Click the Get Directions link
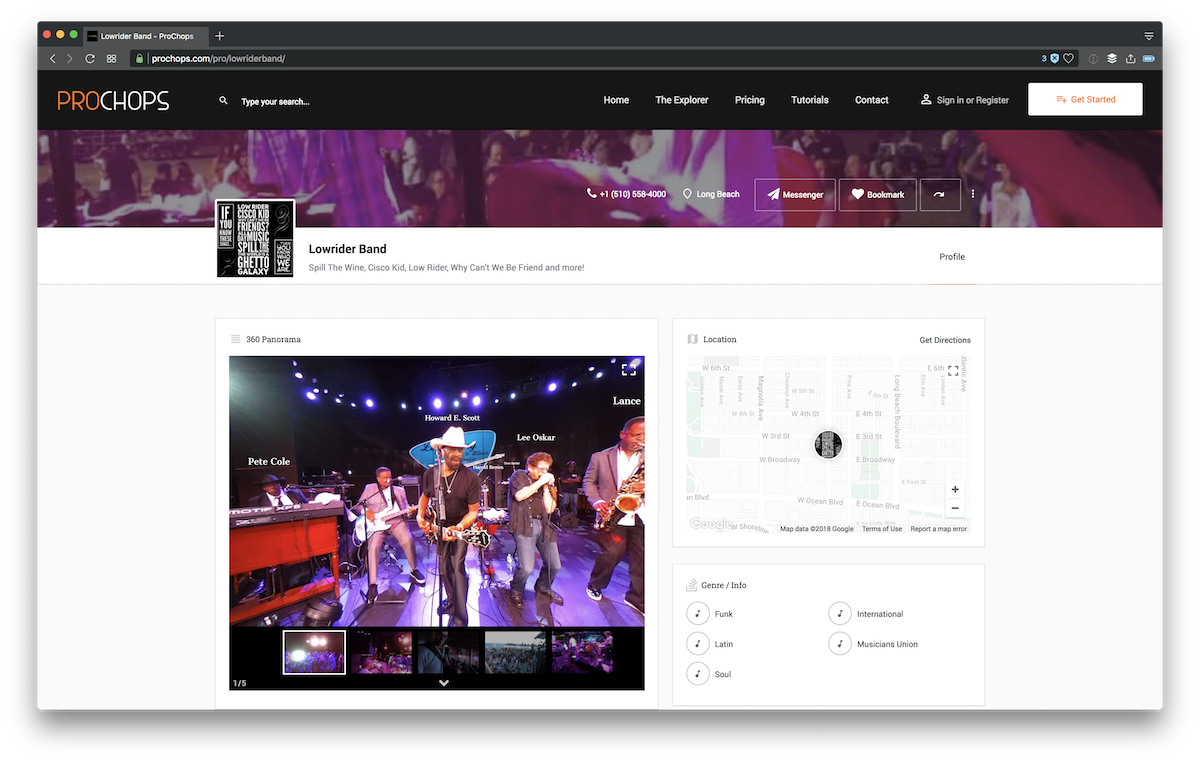Image resolution: width=1200 pixels, height=763 pixels. point(945,340)
